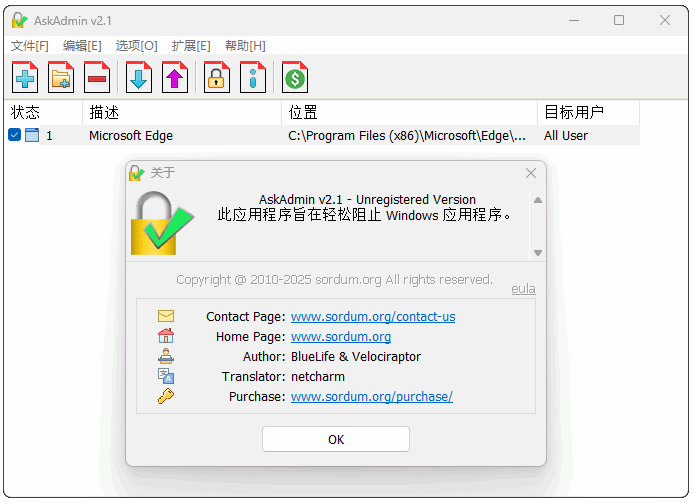This screenshot has width=695, height=504.
Task: Click the green dollar Purchase toolbar icon
Action: (x=295, y=77)
